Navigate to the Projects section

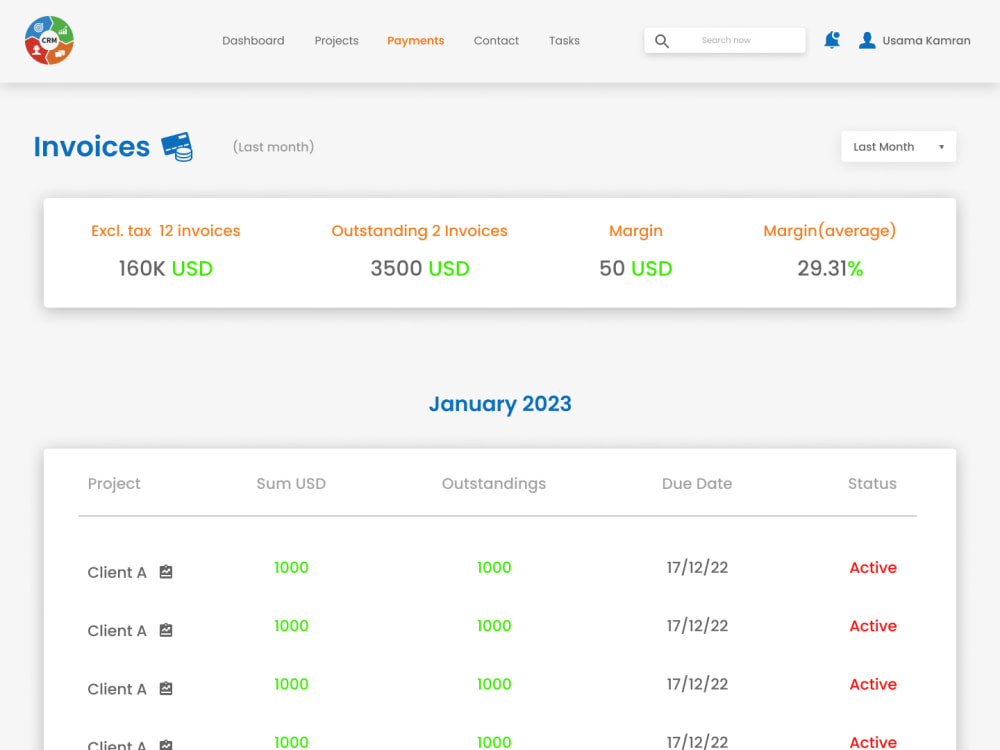coord(336,40)
